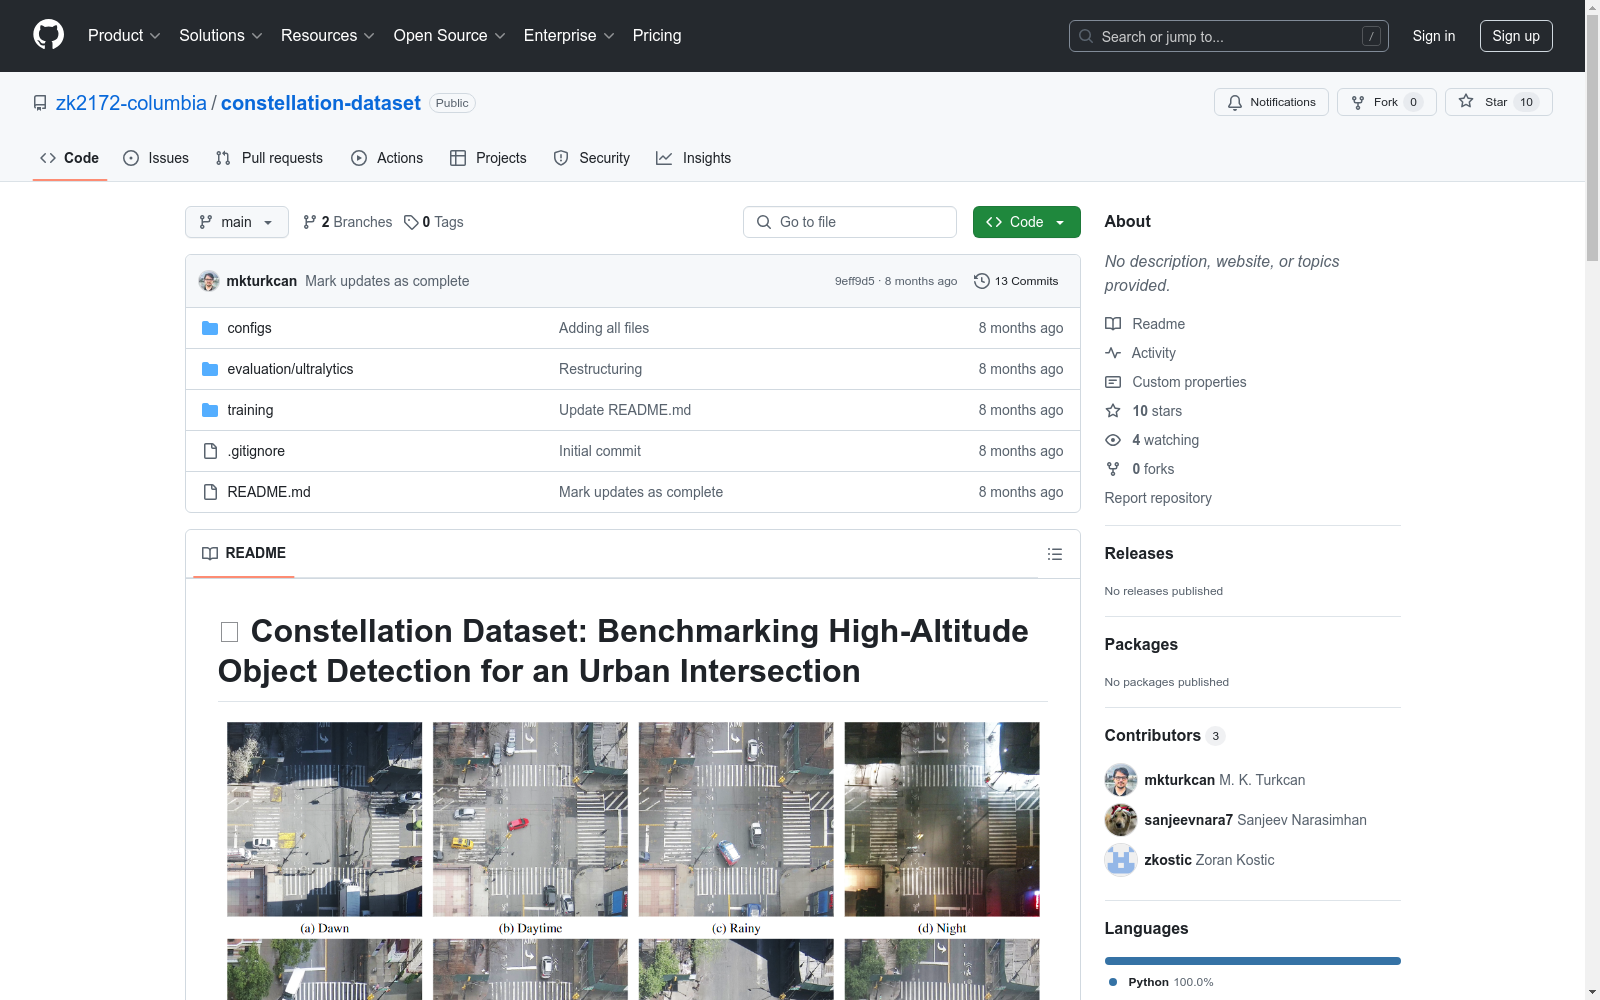The image size is (1600, 1000).
Task: Open the Rainy intersection thumbnail
Action: (x=736, y=819)
